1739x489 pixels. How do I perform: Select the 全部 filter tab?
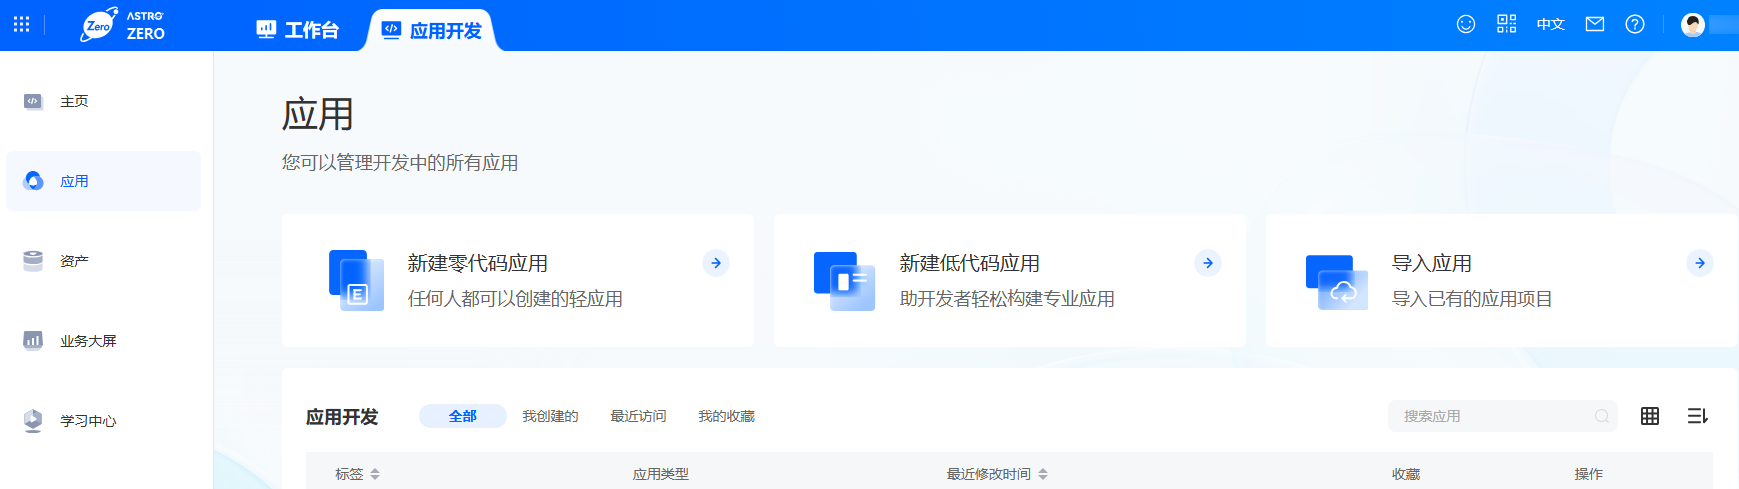463,416
